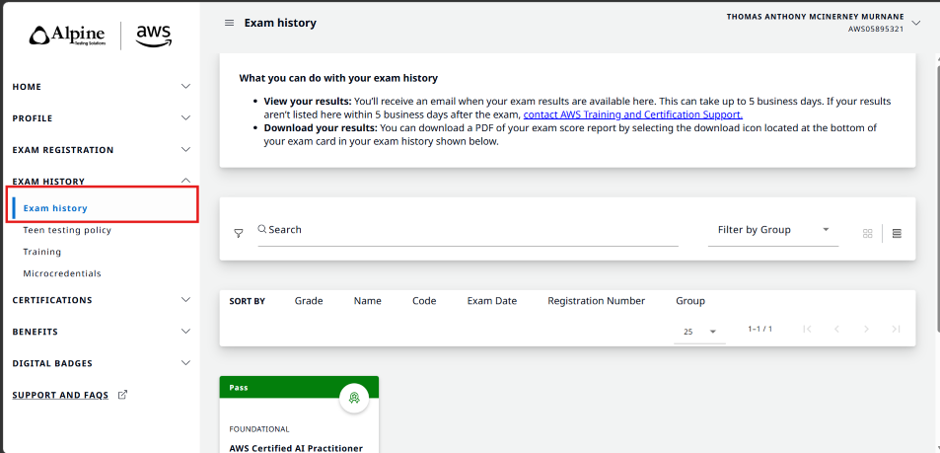The image size is (940, 453).
Task: Go to last page icon
Action: (896, 329)
